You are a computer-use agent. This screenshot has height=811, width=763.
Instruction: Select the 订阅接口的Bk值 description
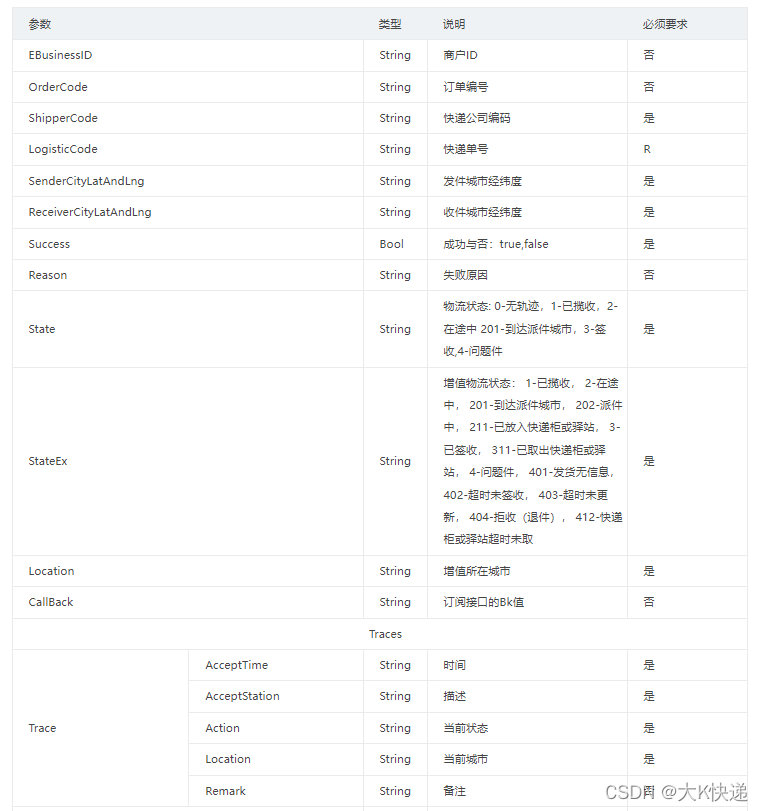(484, 602)
